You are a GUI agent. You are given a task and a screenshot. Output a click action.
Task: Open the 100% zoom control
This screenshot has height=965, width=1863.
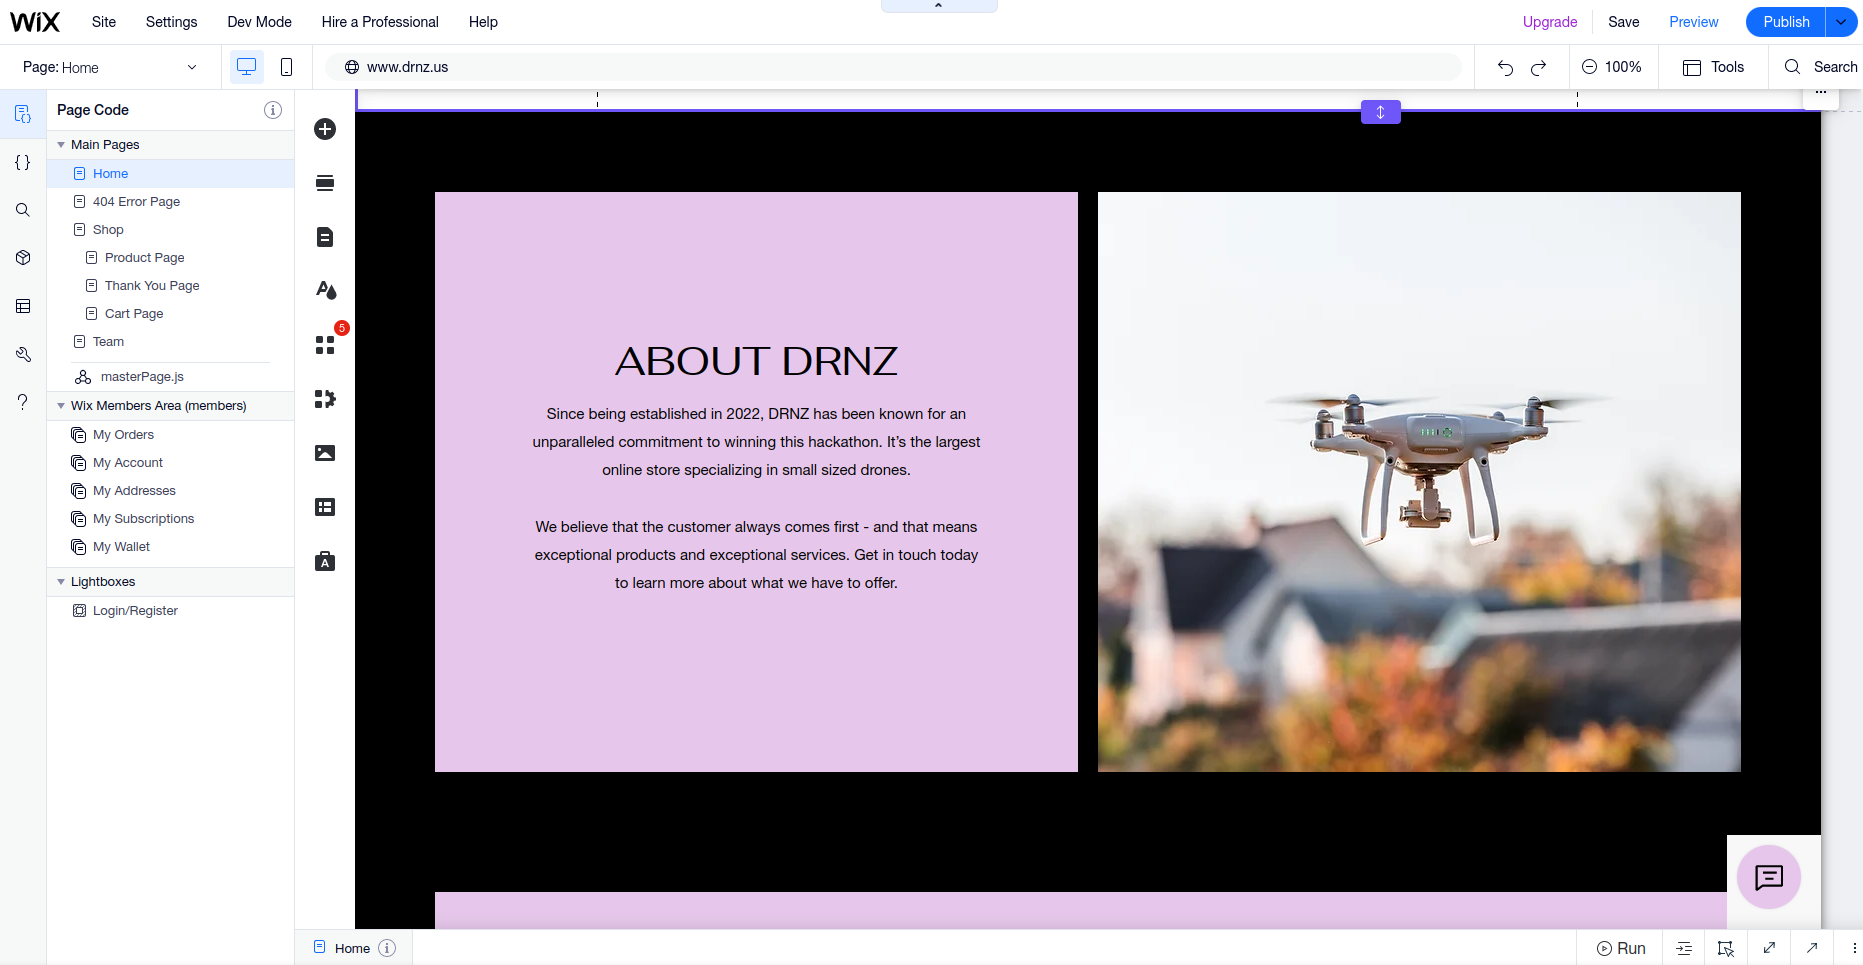click(1612, 67)
